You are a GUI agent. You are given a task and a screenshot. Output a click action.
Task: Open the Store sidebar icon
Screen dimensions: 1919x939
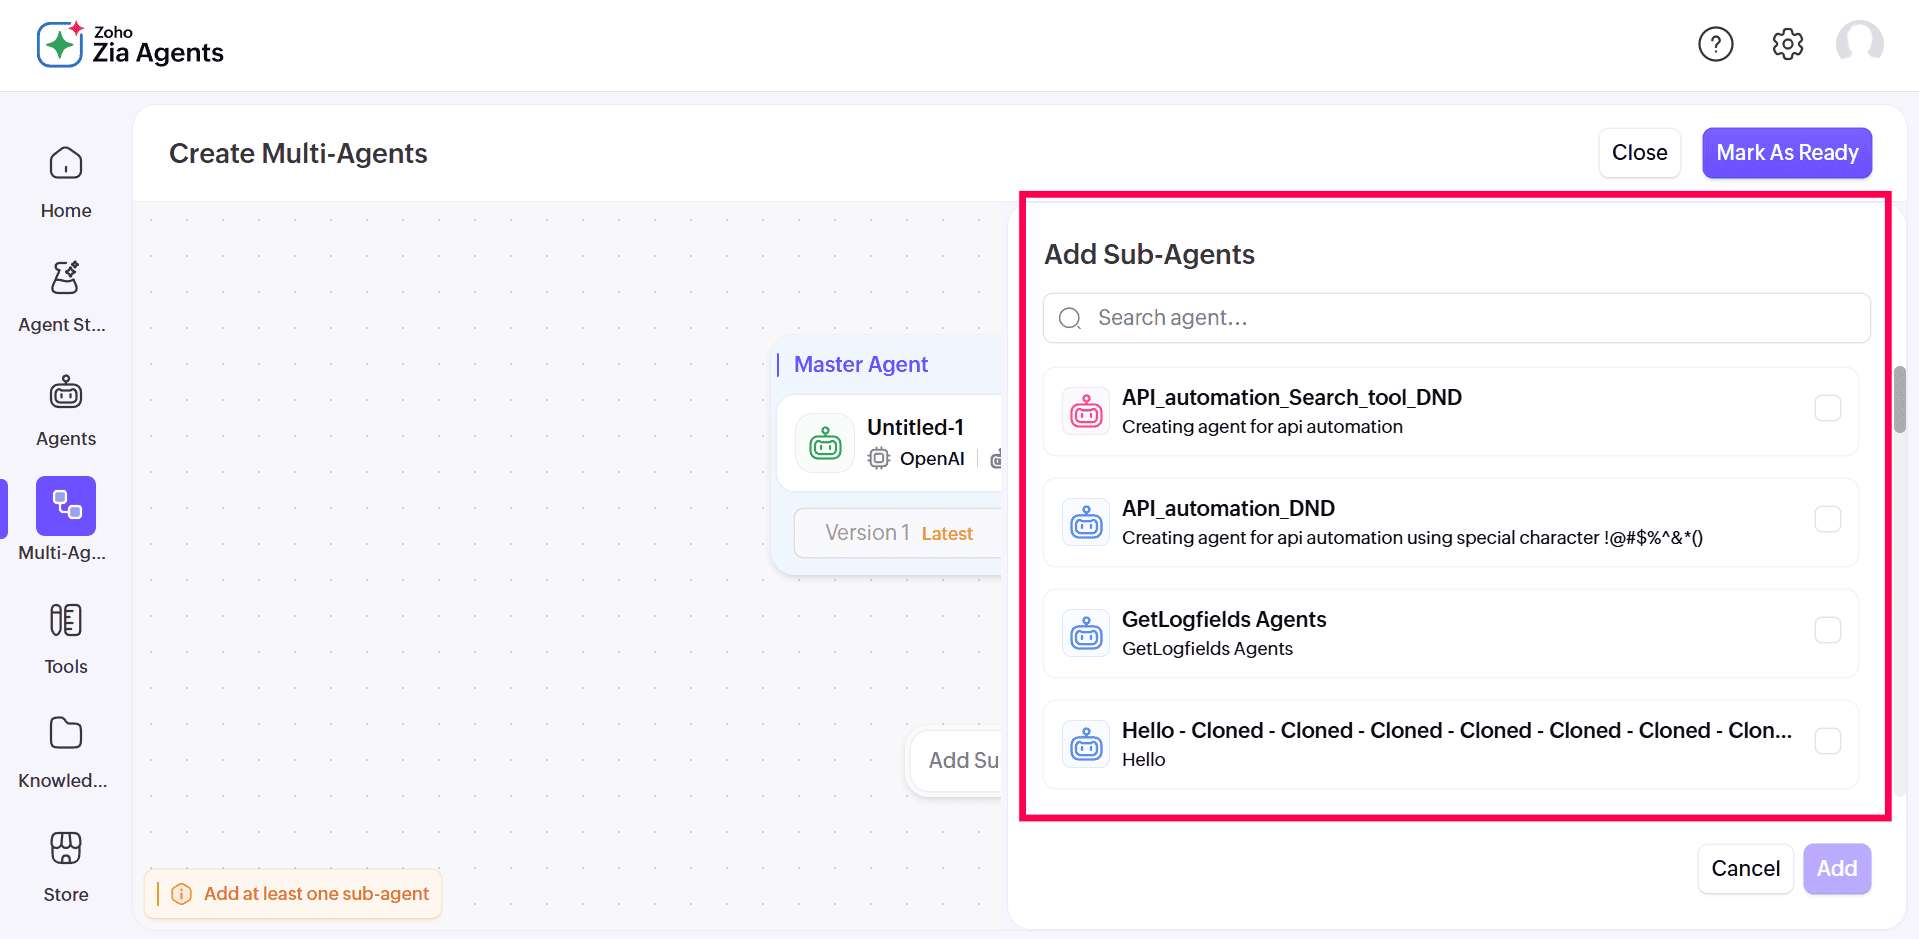click(x=66, y=848)
